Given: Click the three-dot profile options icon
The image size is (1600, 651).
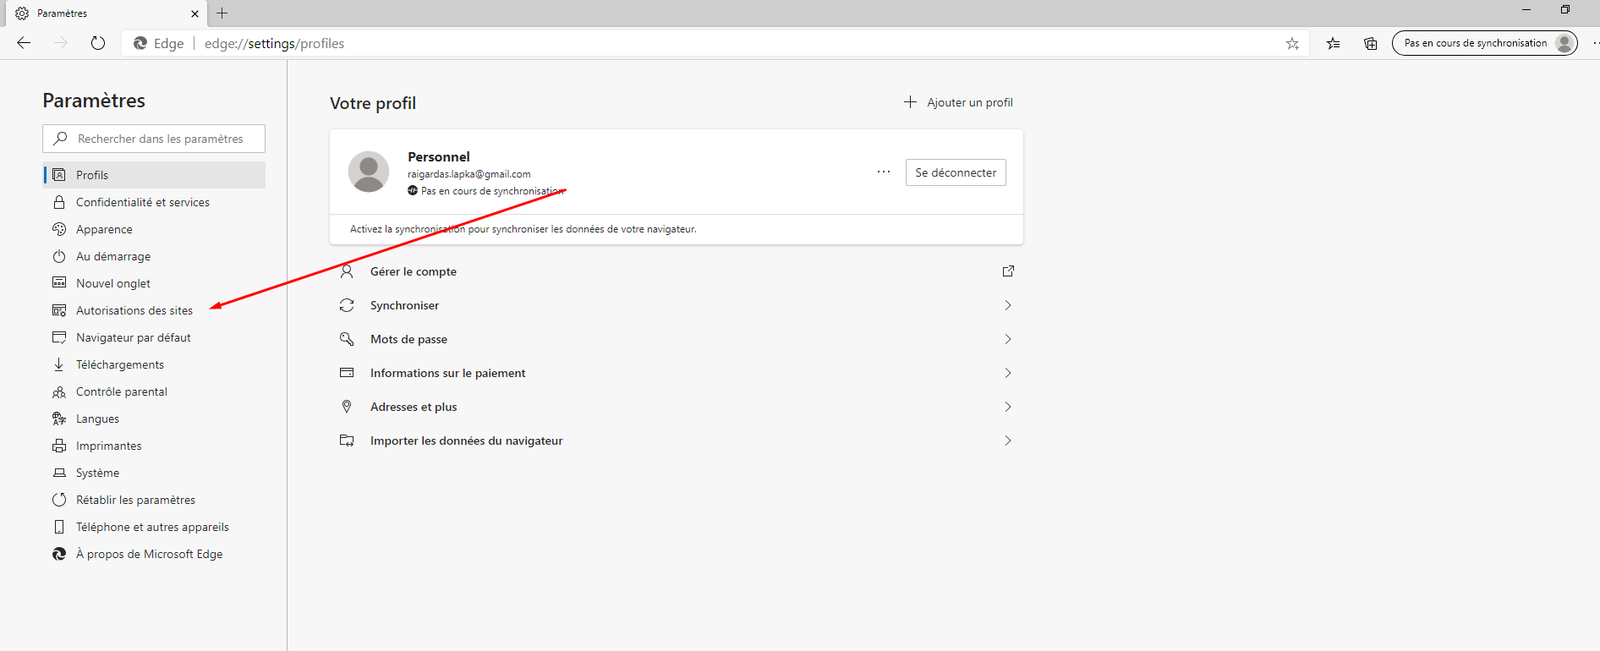Looking at the screenshot, I should click(883, 172).
